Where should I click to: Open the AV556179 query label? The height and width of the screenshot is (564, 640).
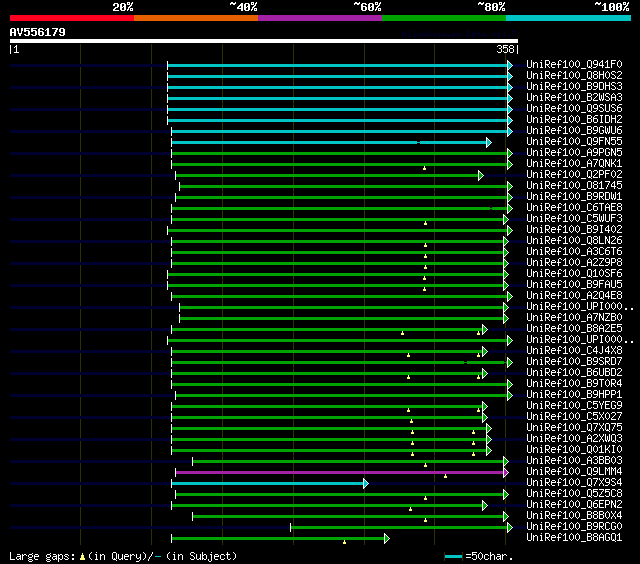click(38, 32)
